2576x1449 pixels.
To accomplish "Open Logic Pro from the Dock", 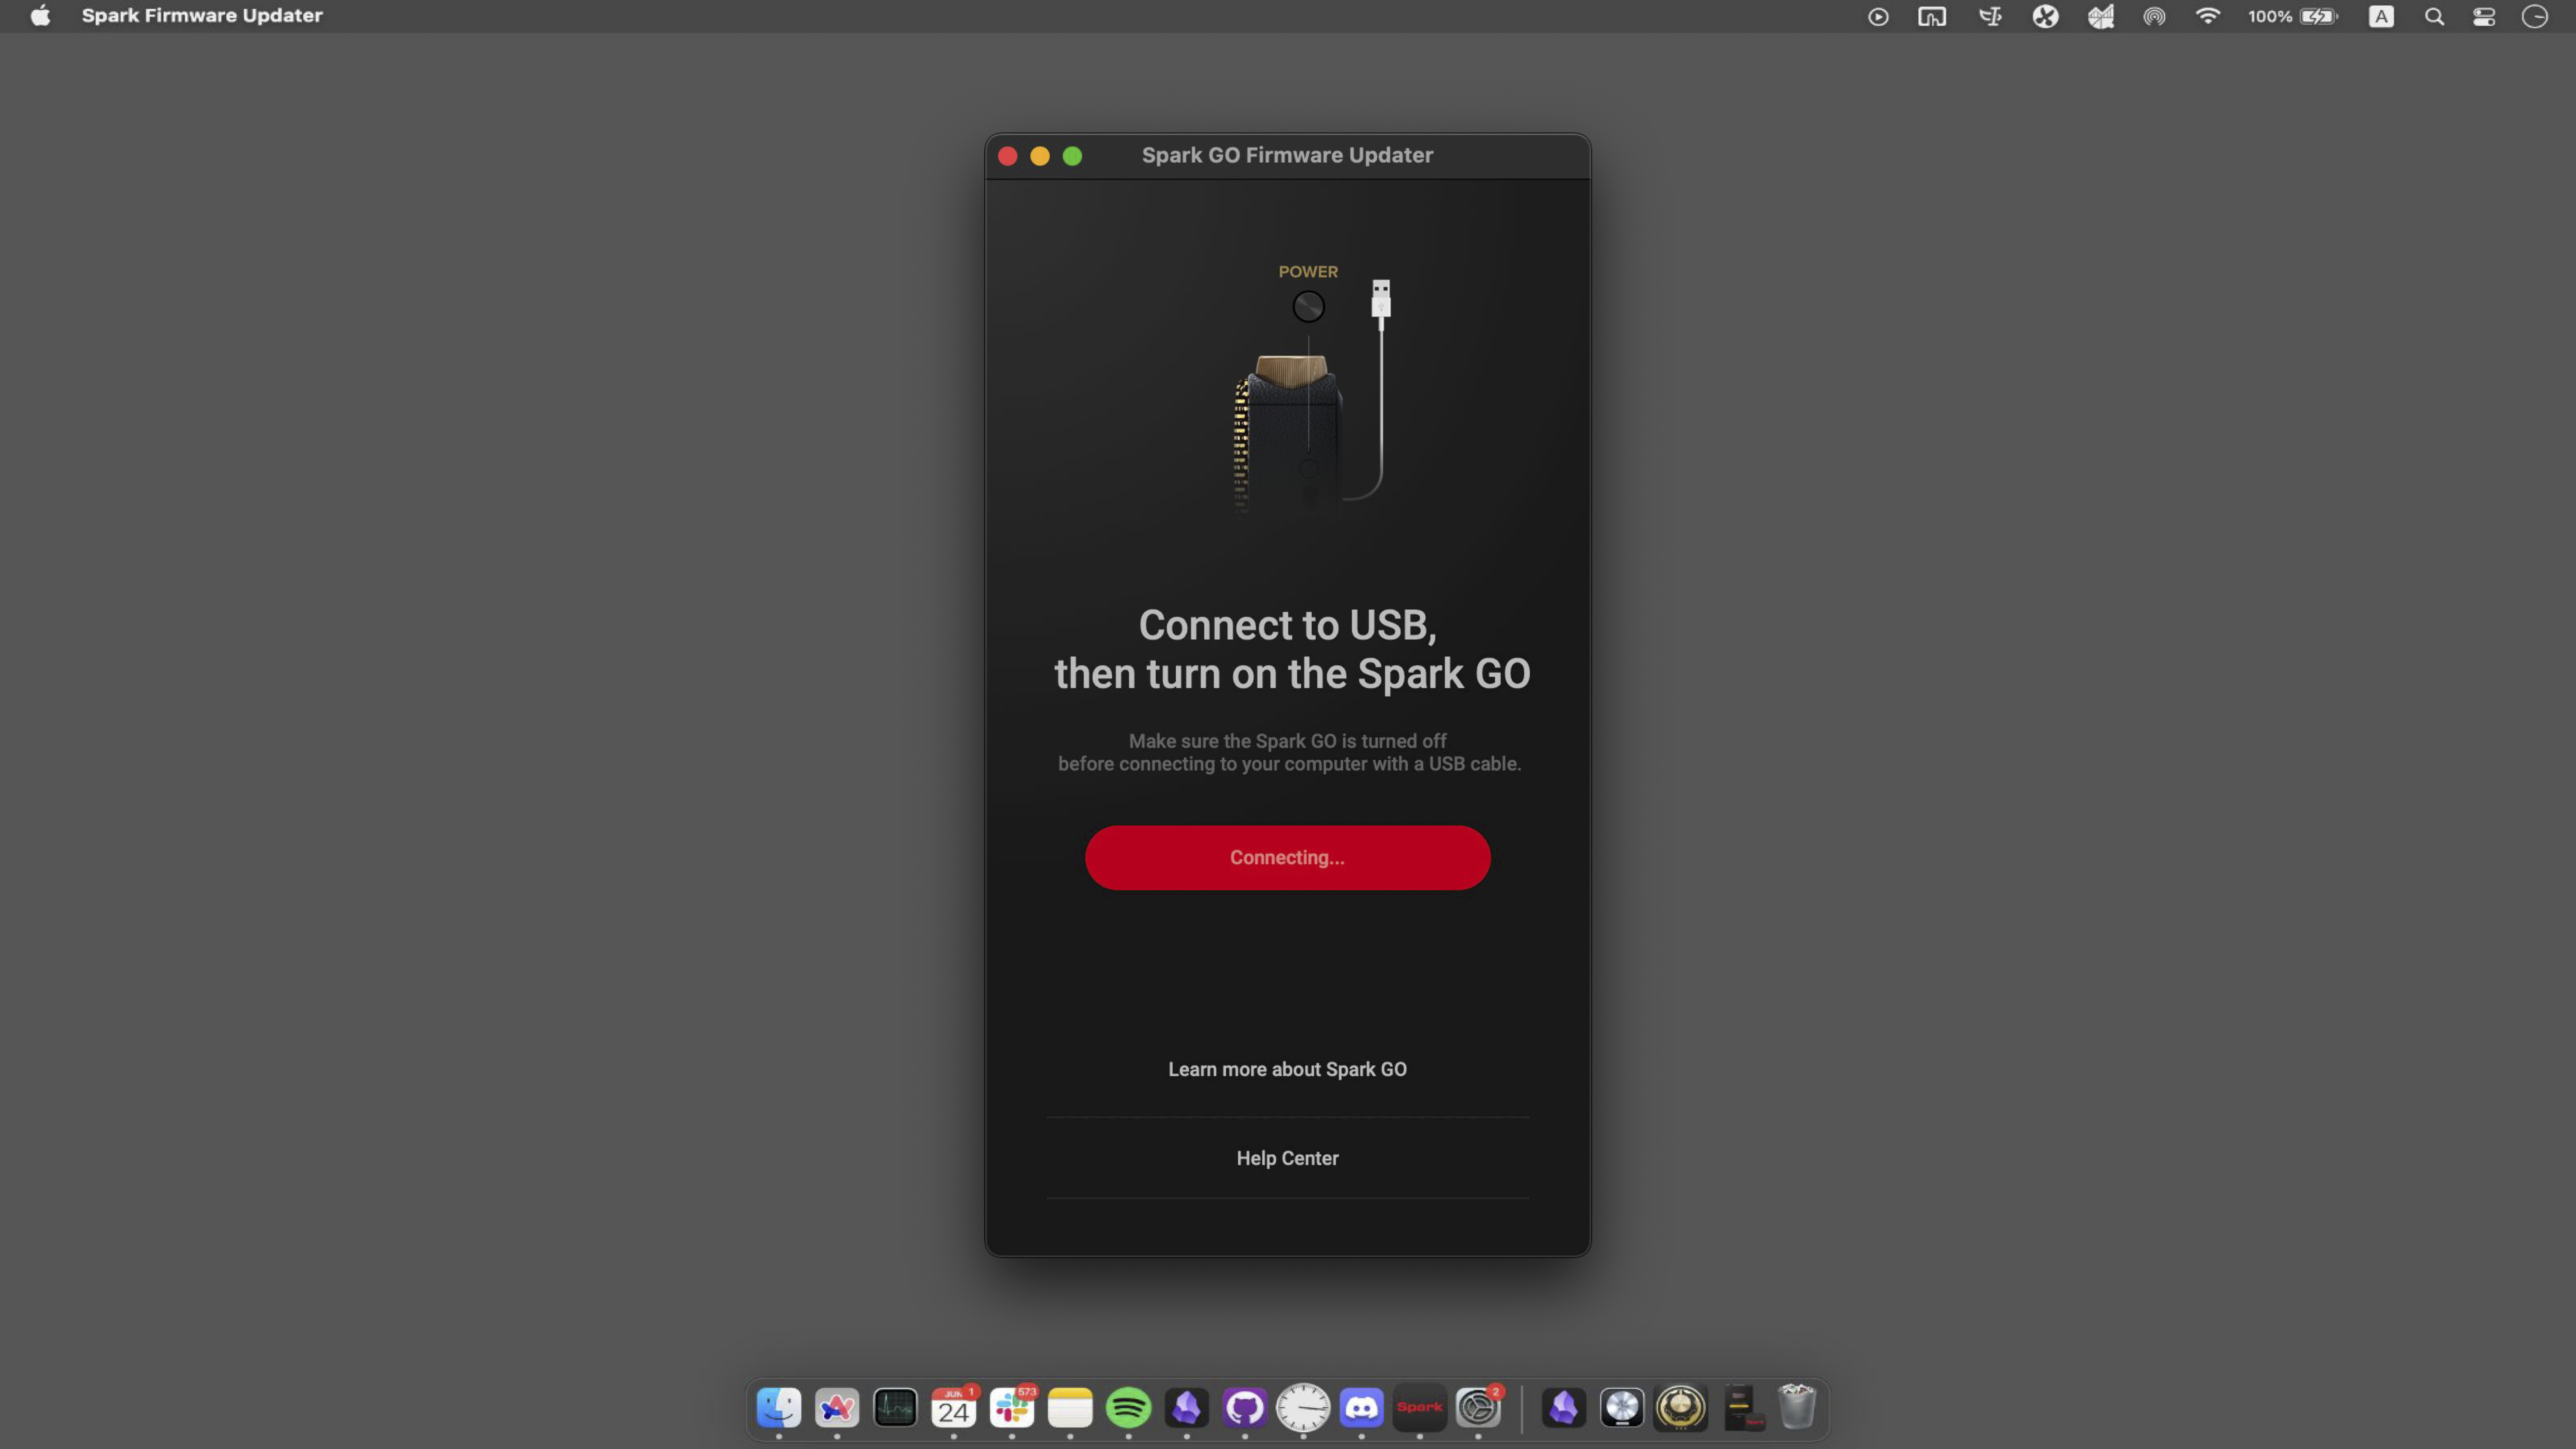I will pos(1622,1408).
